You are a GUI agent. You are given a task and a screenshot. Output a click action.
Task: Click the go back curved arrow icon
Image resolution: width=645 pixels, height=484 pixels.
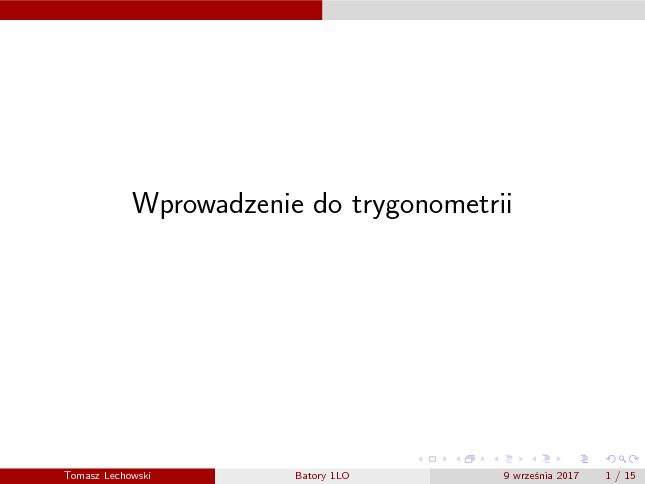pos(611,459)
